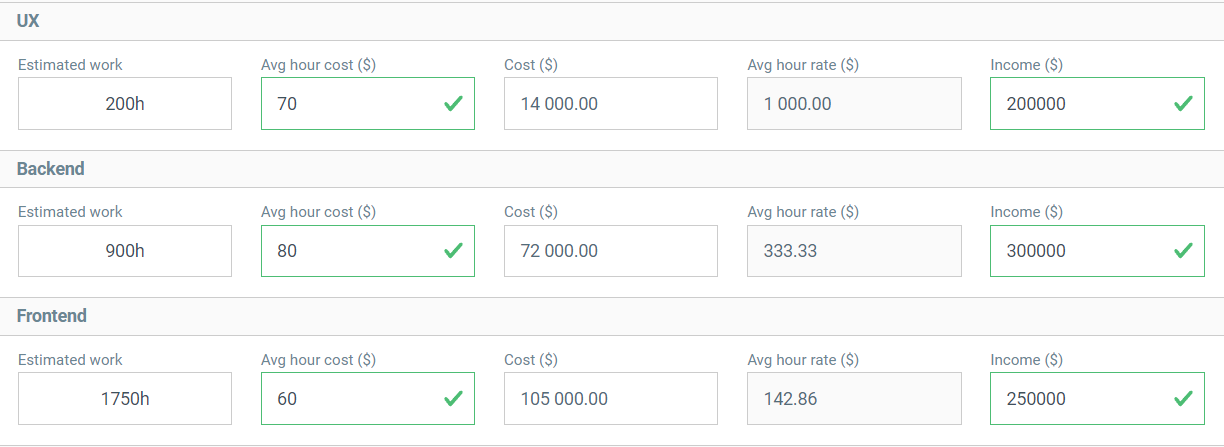Select the Backend Cost field 72 000.00
Viewport: 1224px width, 447px height.
tap(610, 251)
